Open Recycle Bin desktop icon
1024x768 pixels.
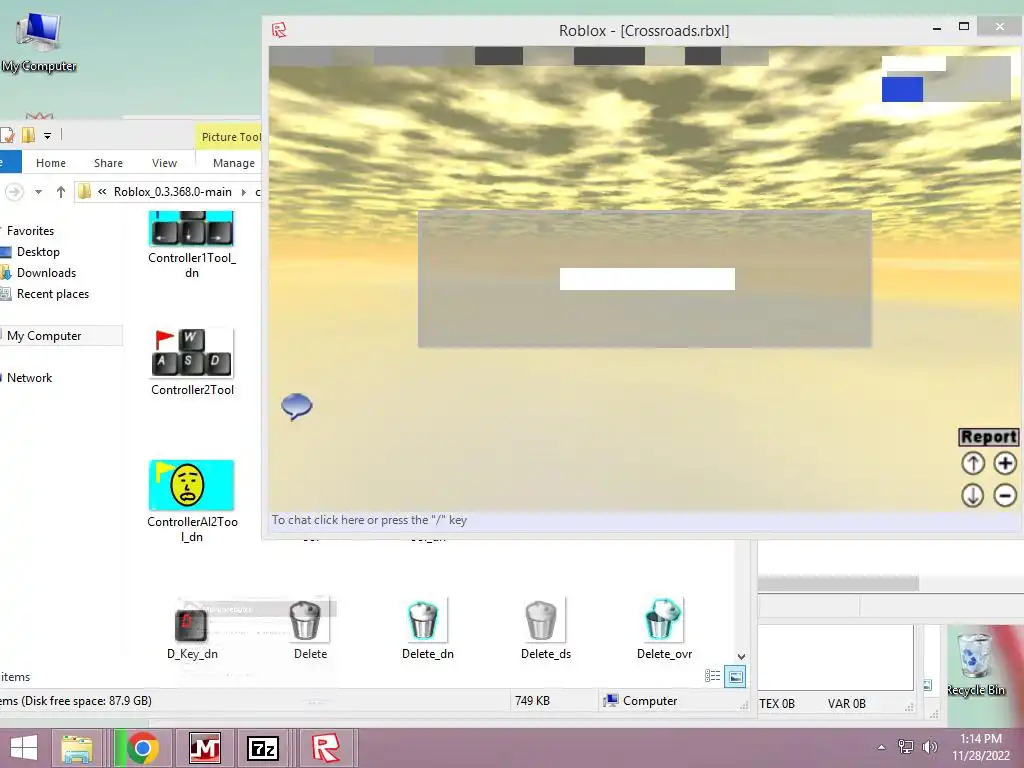coord(976,663)
